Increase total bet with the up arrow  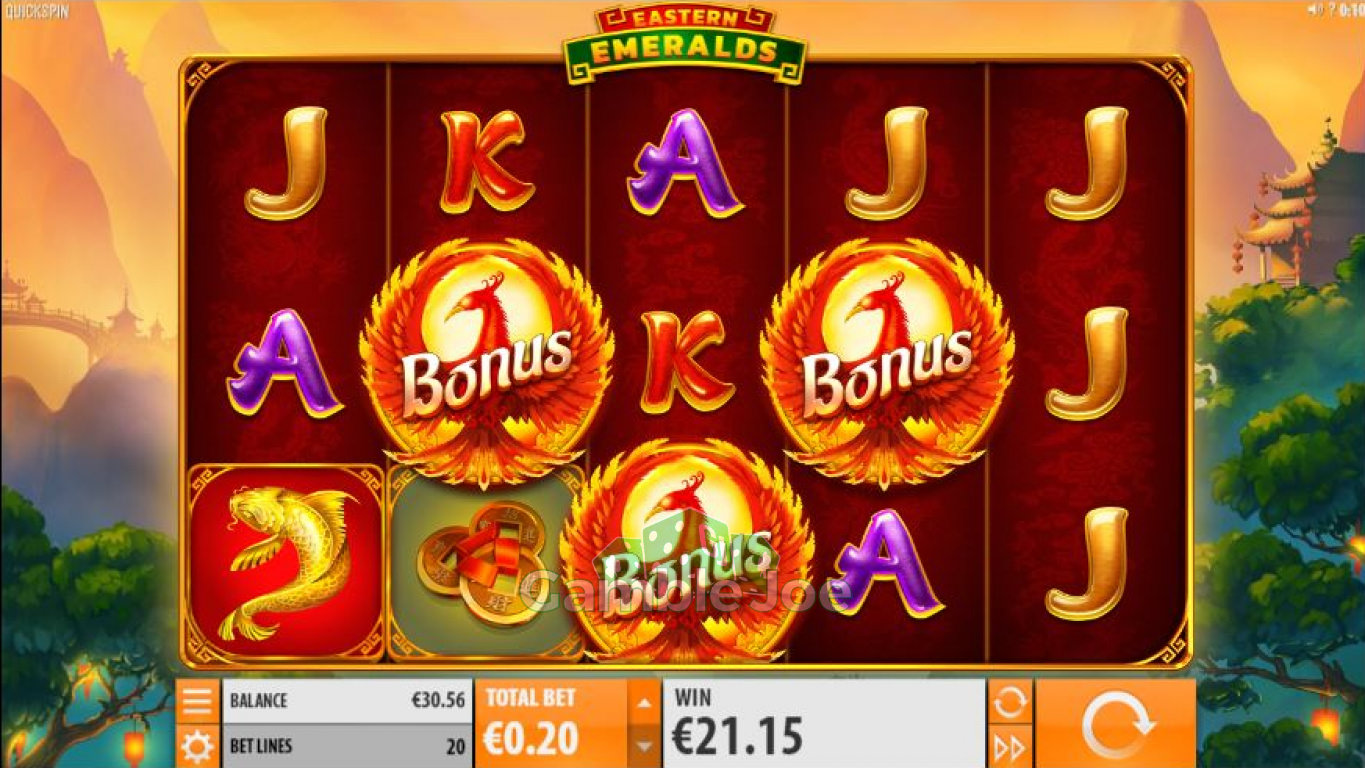tap(644, 702)
